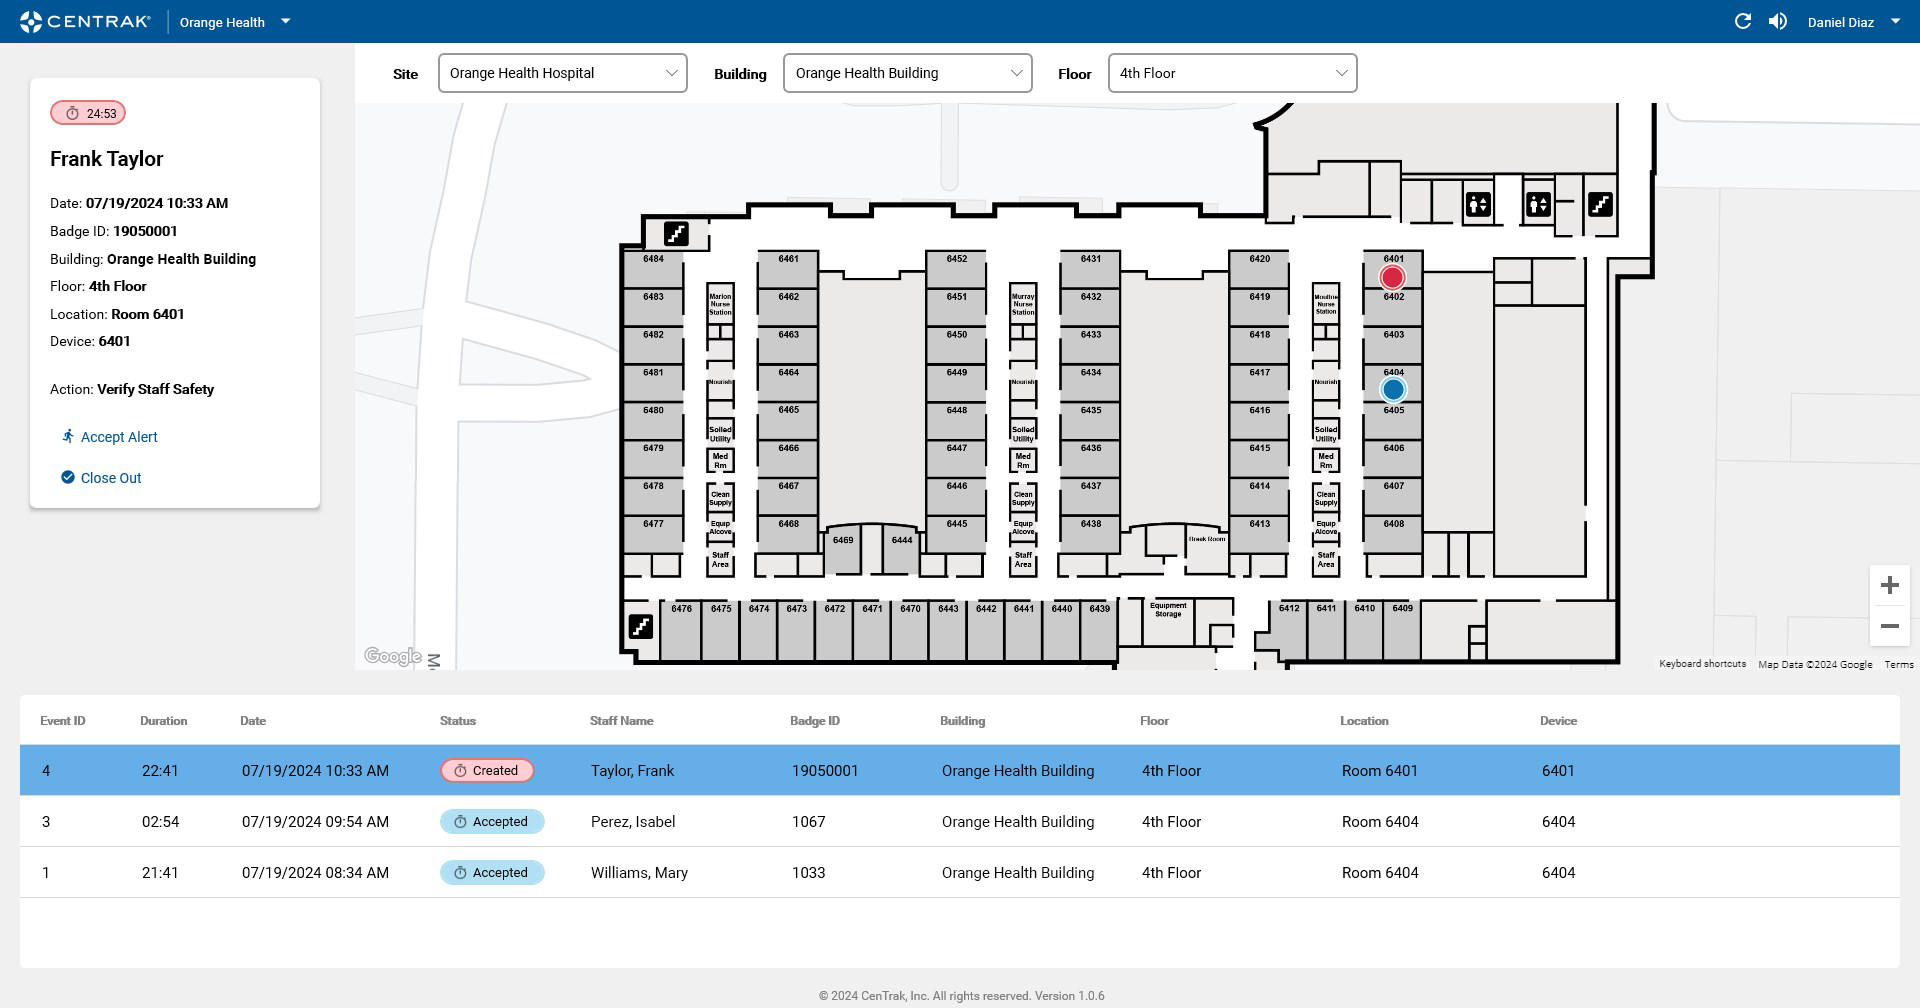Select the blue marker in room 6404
The height and width of the screenshot is (1008, 1920).
pyautogui.click(x=1393, y=389)
